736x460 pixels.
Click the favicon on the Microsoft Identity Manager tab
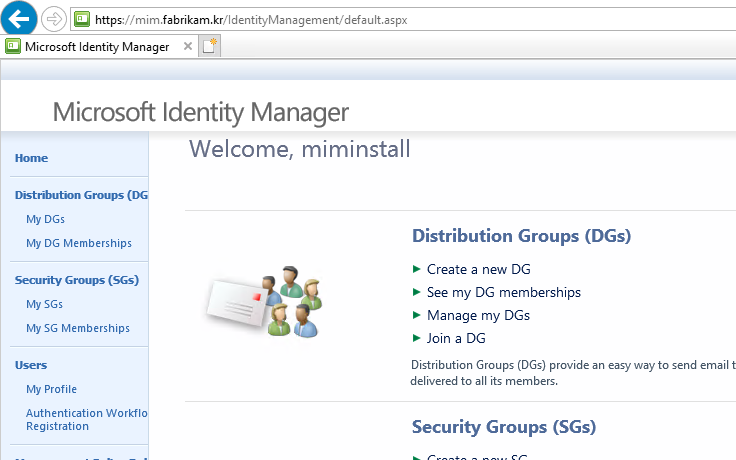click(x=13, y=46)
